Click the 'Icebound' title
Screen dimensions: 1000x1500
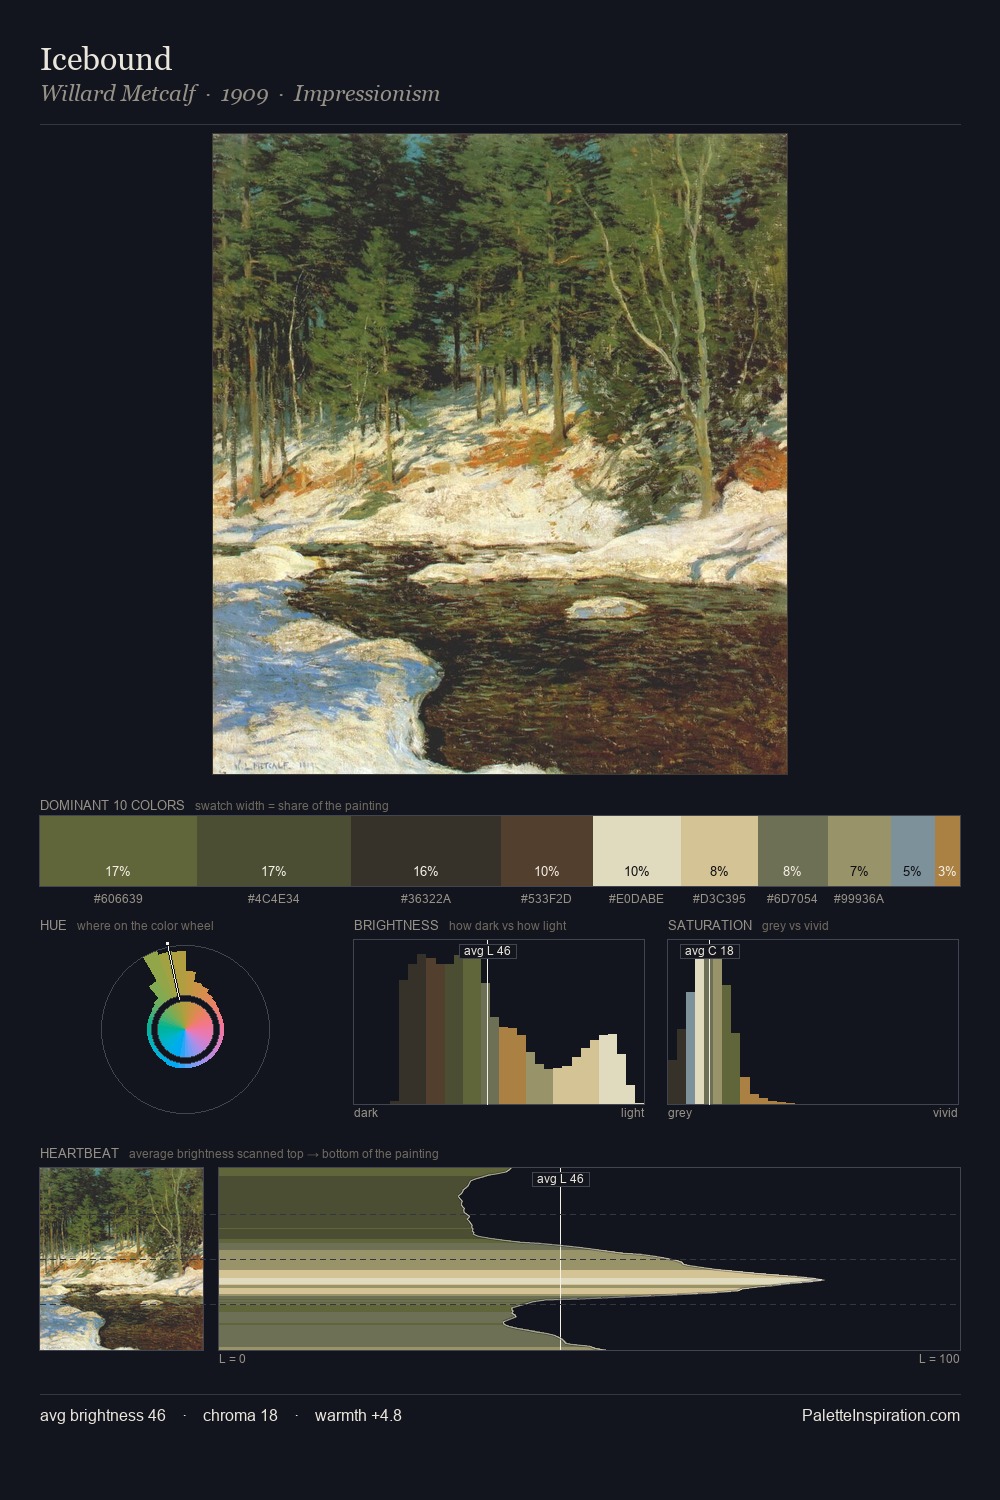(x=106, y=59)
